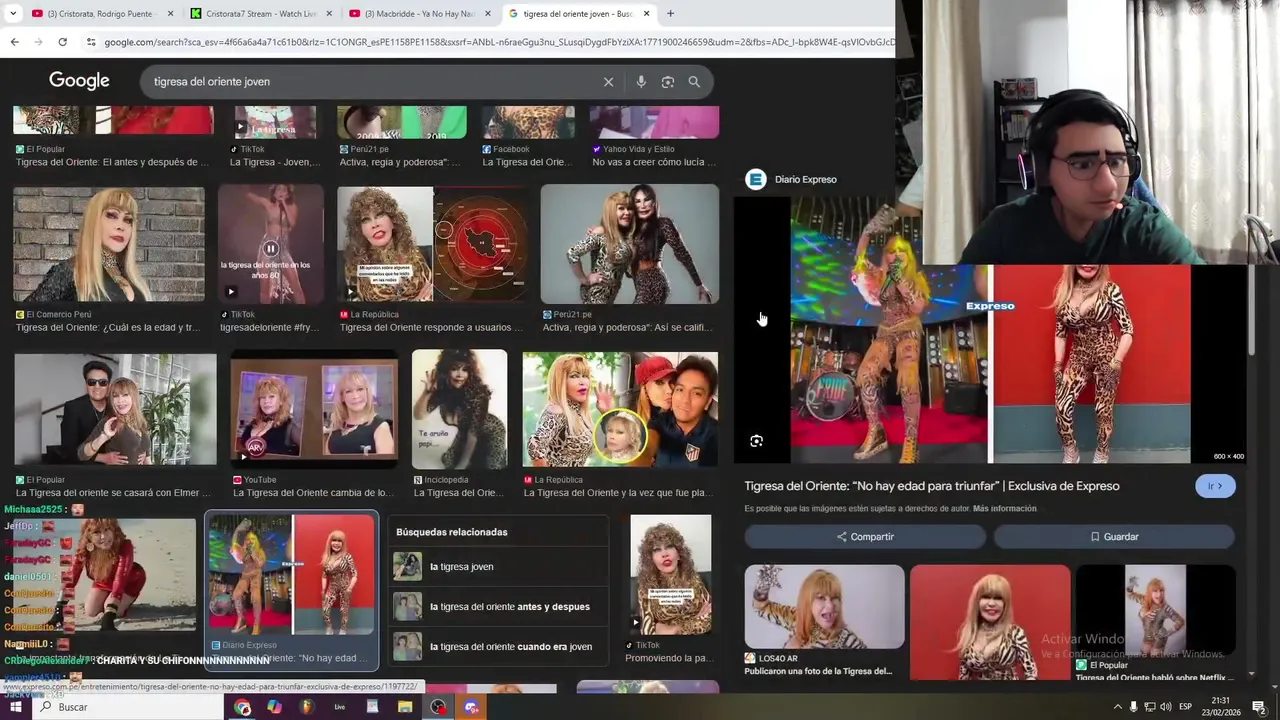The width and height of the screenshot is (1280, 720).
Task: Open El Popular Netflix related image
Action: pyautogui.click(x=1155, y=610)
